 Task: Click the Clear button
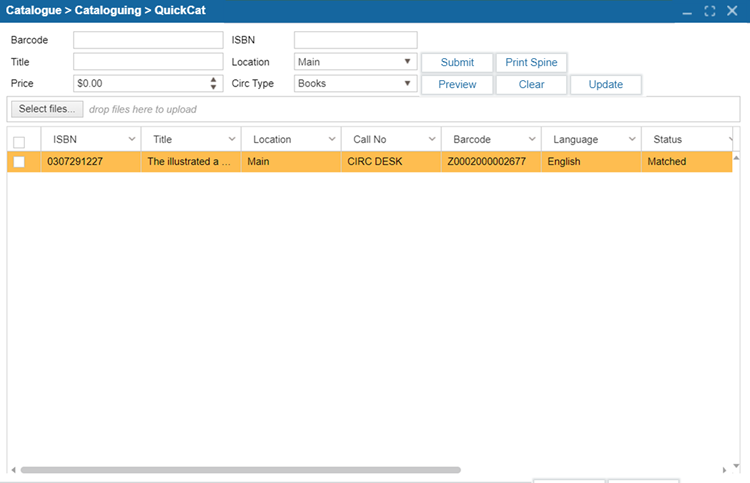point(531,85)
